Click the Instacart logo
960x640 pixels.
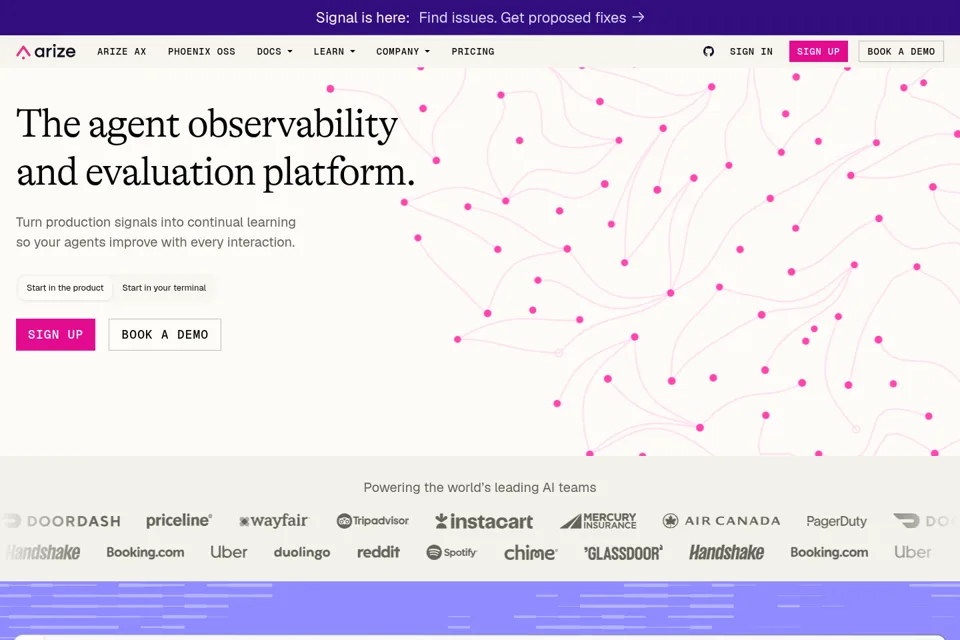click(484, 521)
